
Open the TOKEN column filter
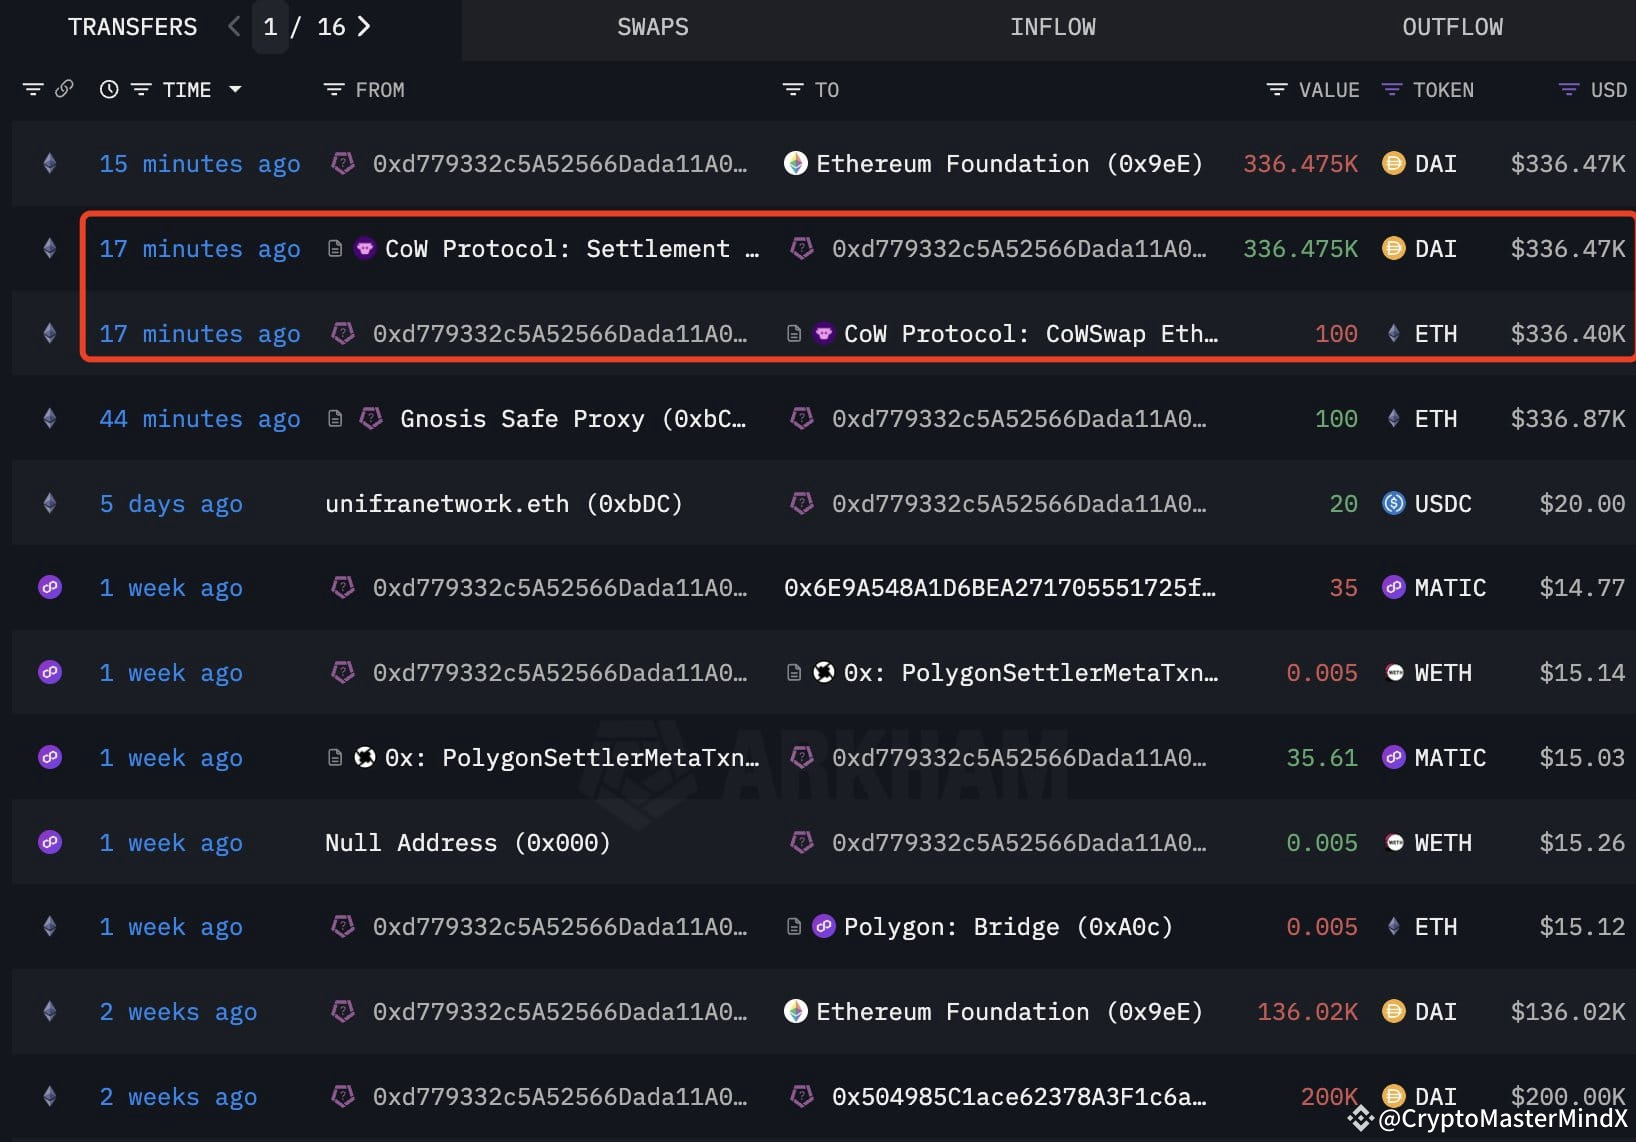1391,90
